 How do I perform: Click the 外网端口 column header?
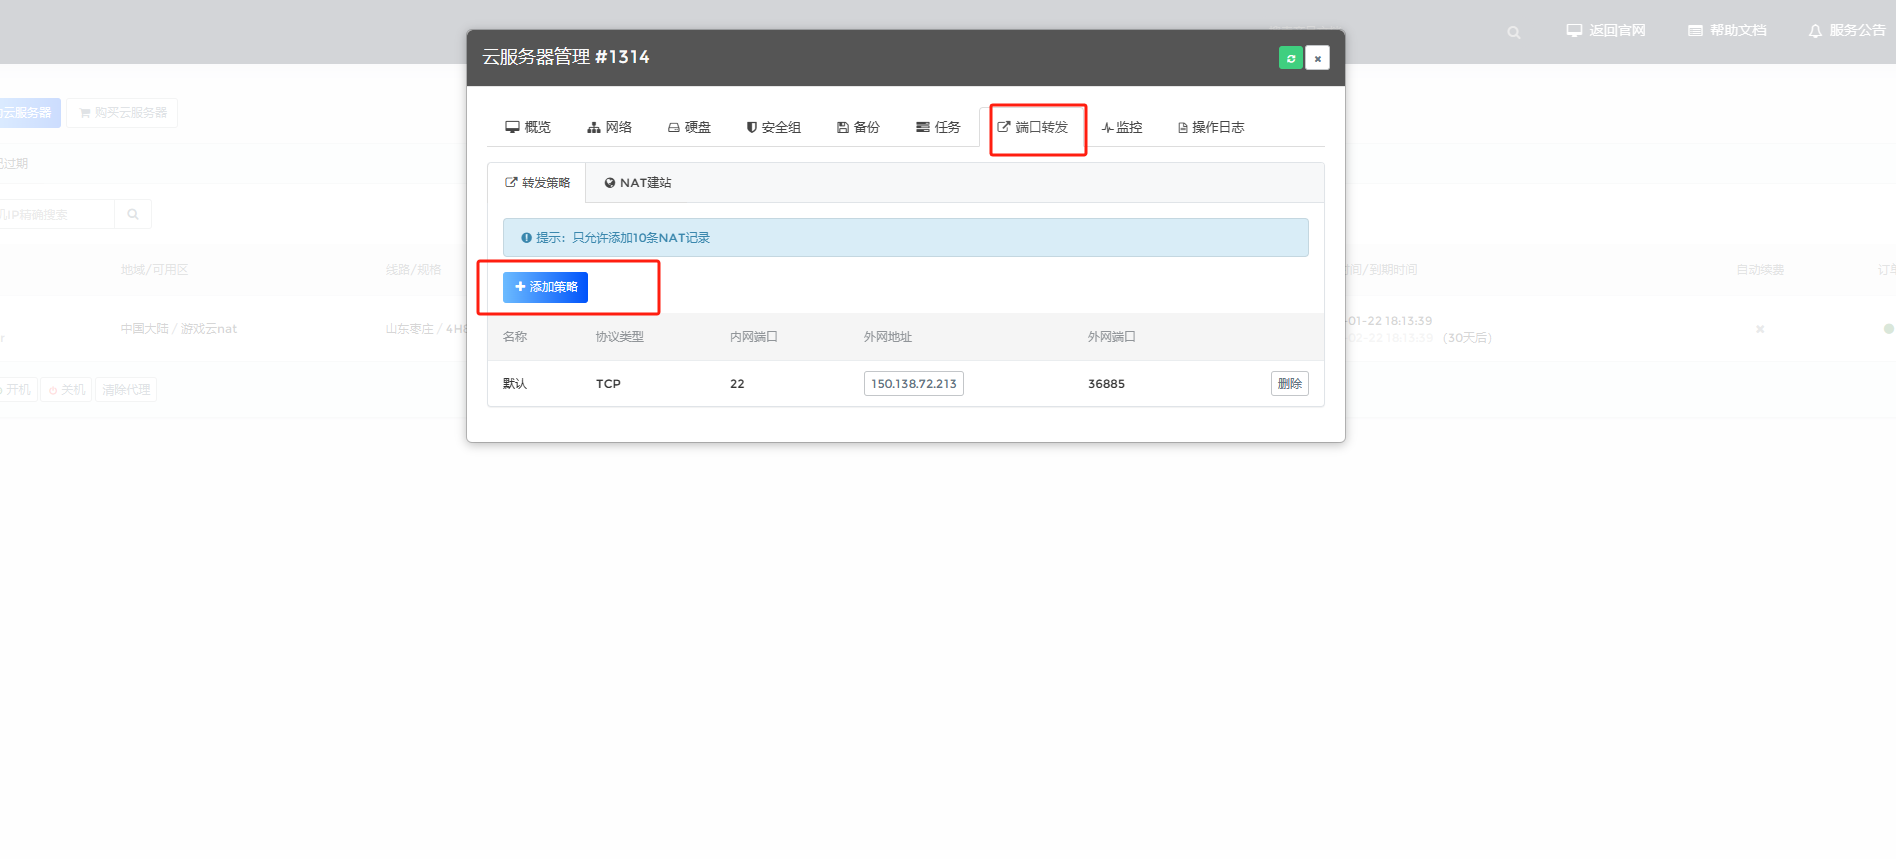point(1112,337)
